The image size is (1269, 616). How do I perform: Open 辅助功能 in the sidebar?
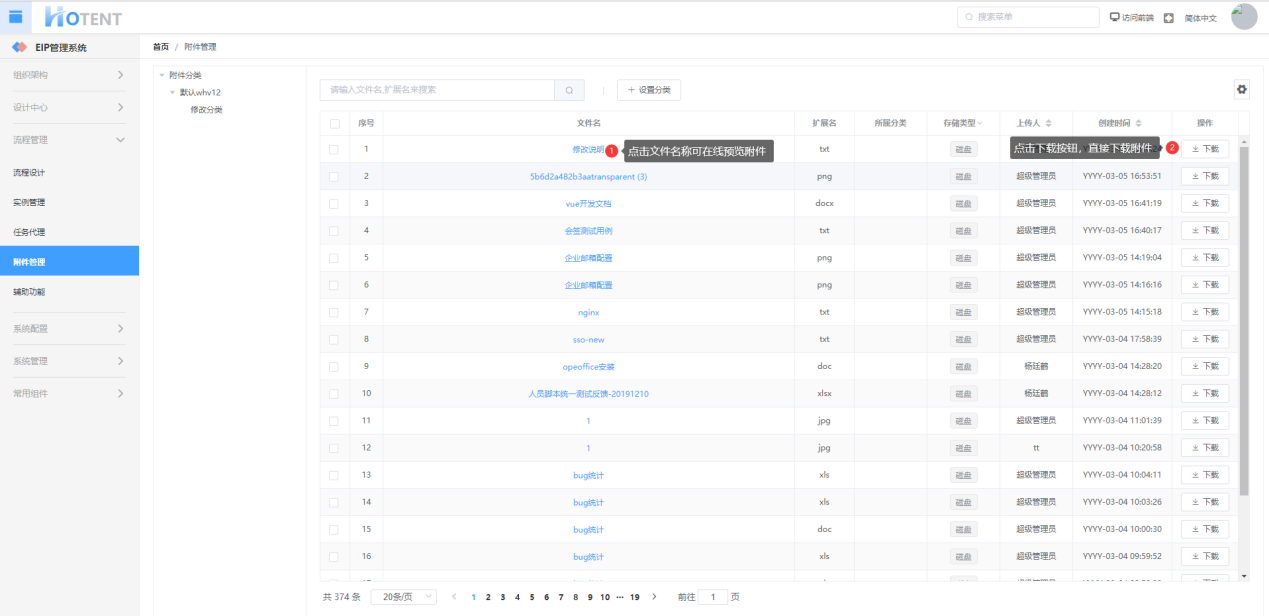(x=69, y=292)
